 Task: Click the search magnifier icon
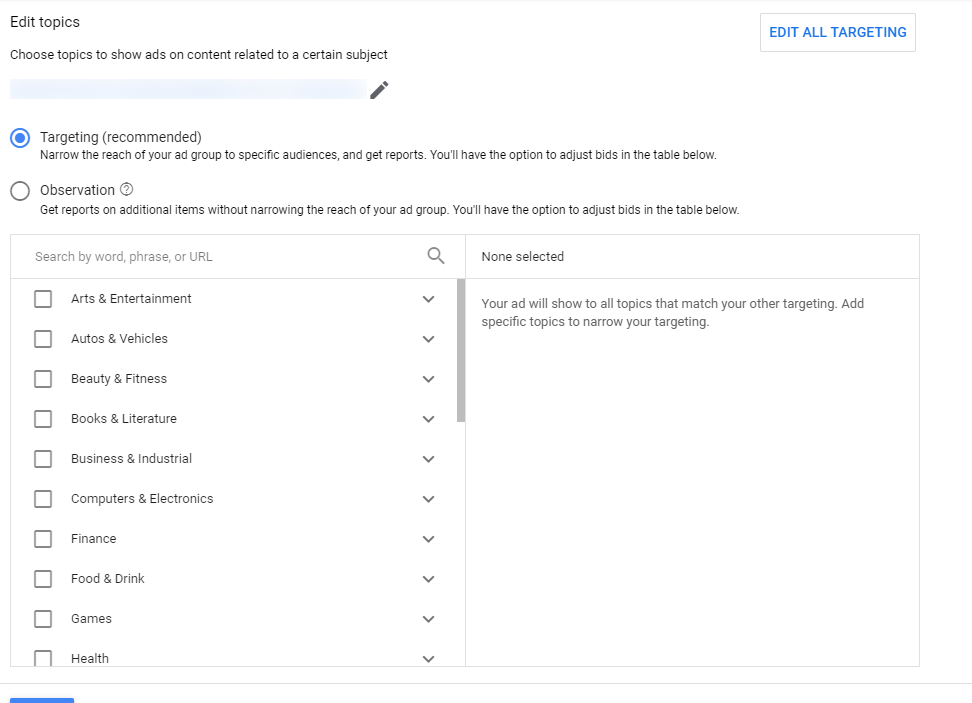point(436,256)
